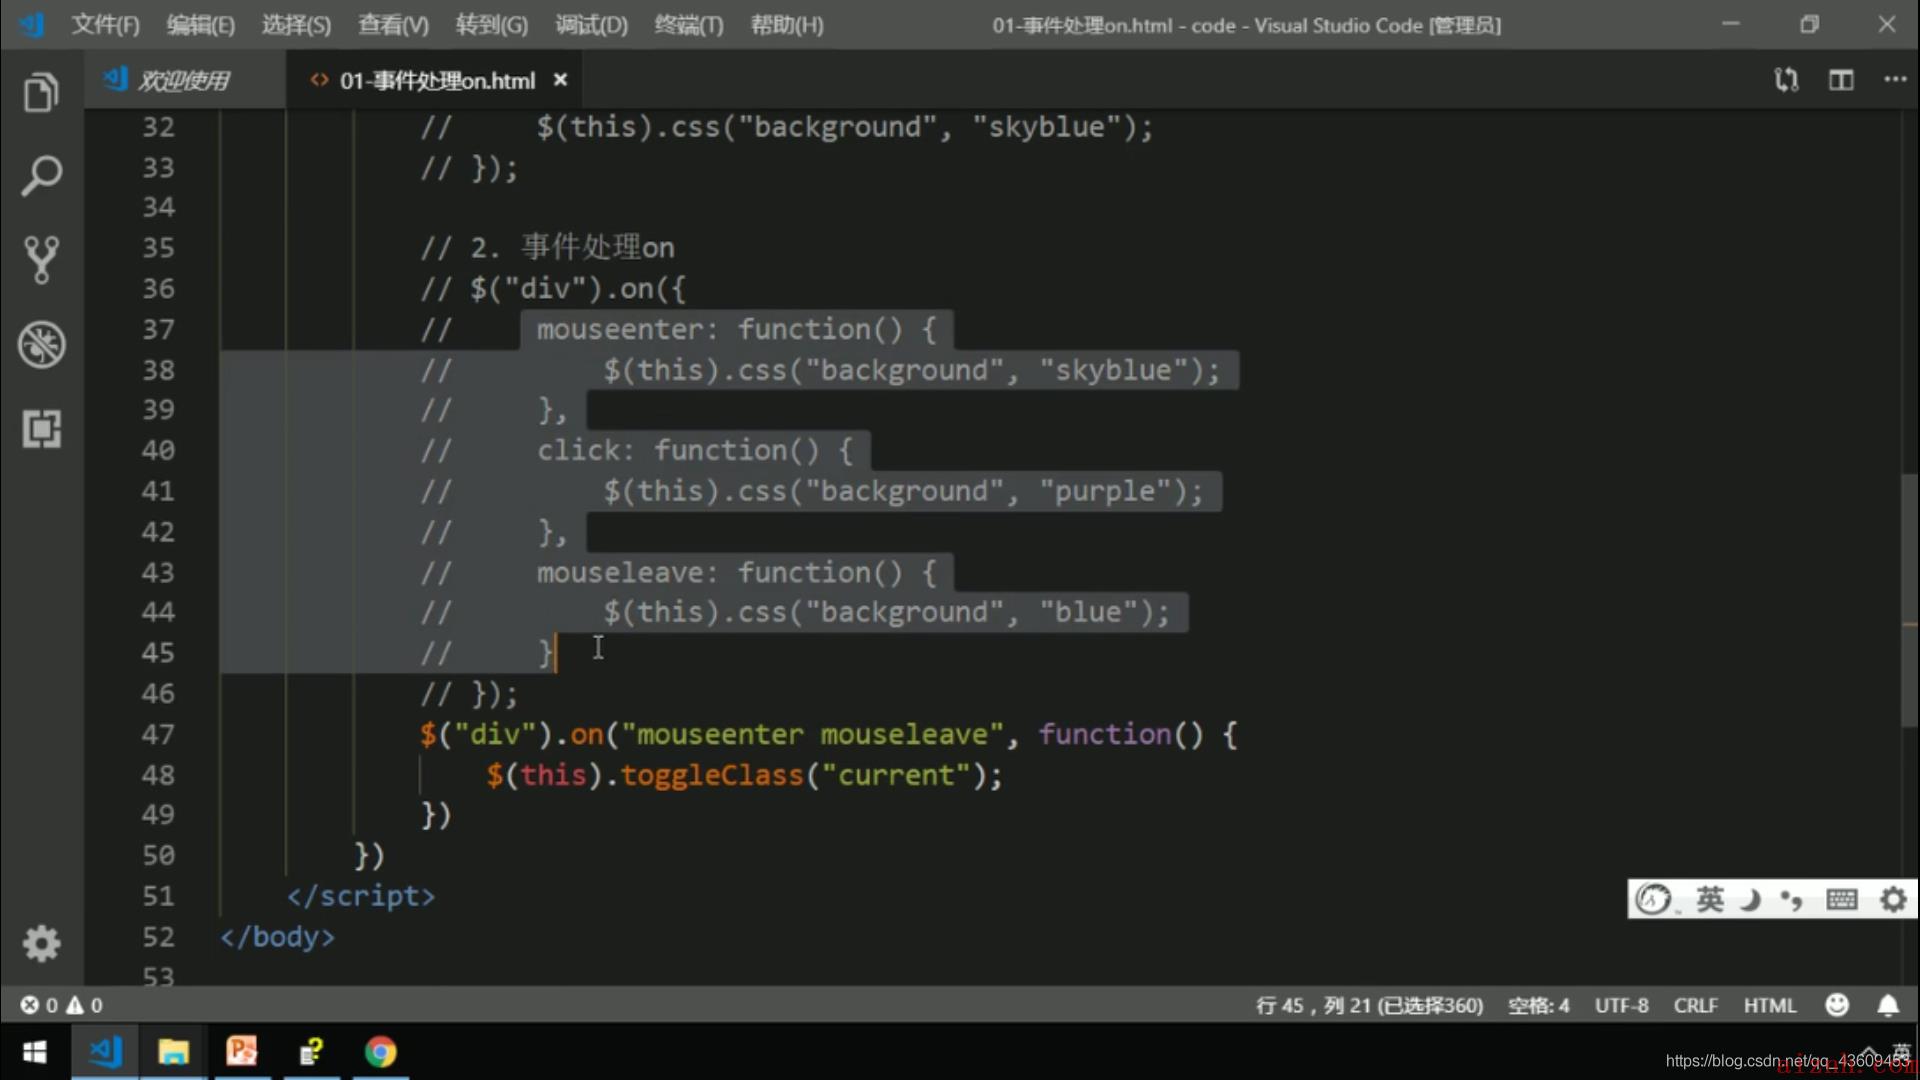The image size is (1920, 1080).
Task: Click the feedback smiley in status bar
Action: (1837, 1005)
